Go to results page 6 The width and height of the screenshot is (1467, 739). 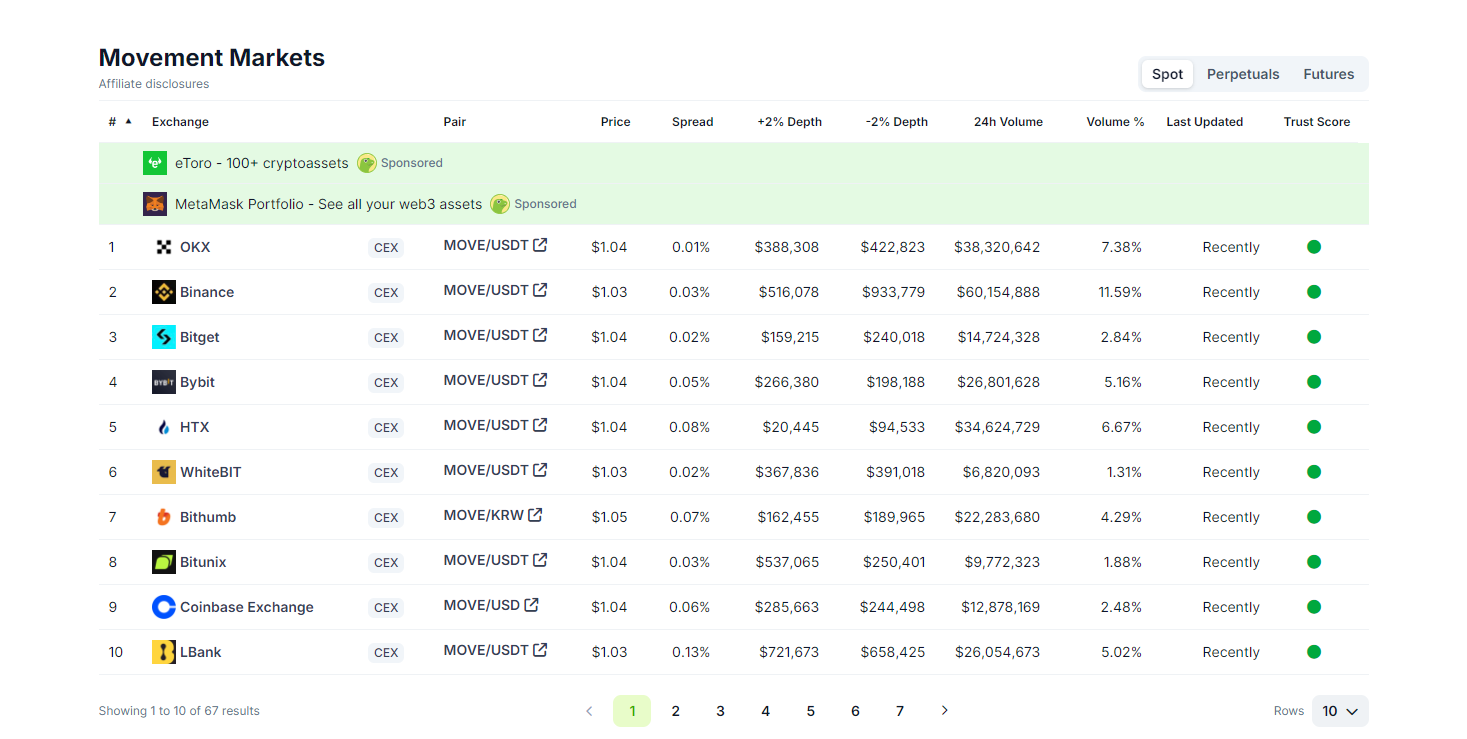click(x=855, y=711)
